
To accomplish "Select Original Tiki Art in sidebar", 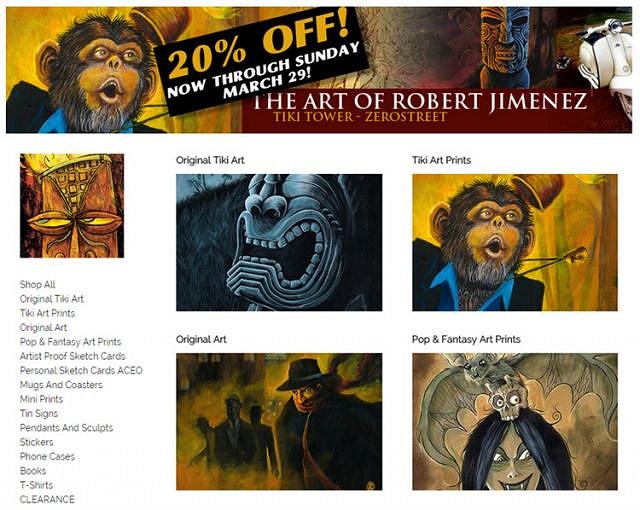I will click(52, 299).
